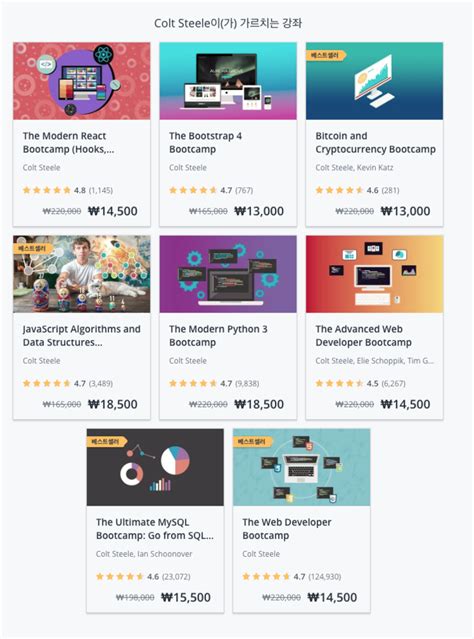Viewport: 474px width, 639px height.
Task: Click star rating of Advanced Web Developer Bootcamp
Action: coord(340,383)
